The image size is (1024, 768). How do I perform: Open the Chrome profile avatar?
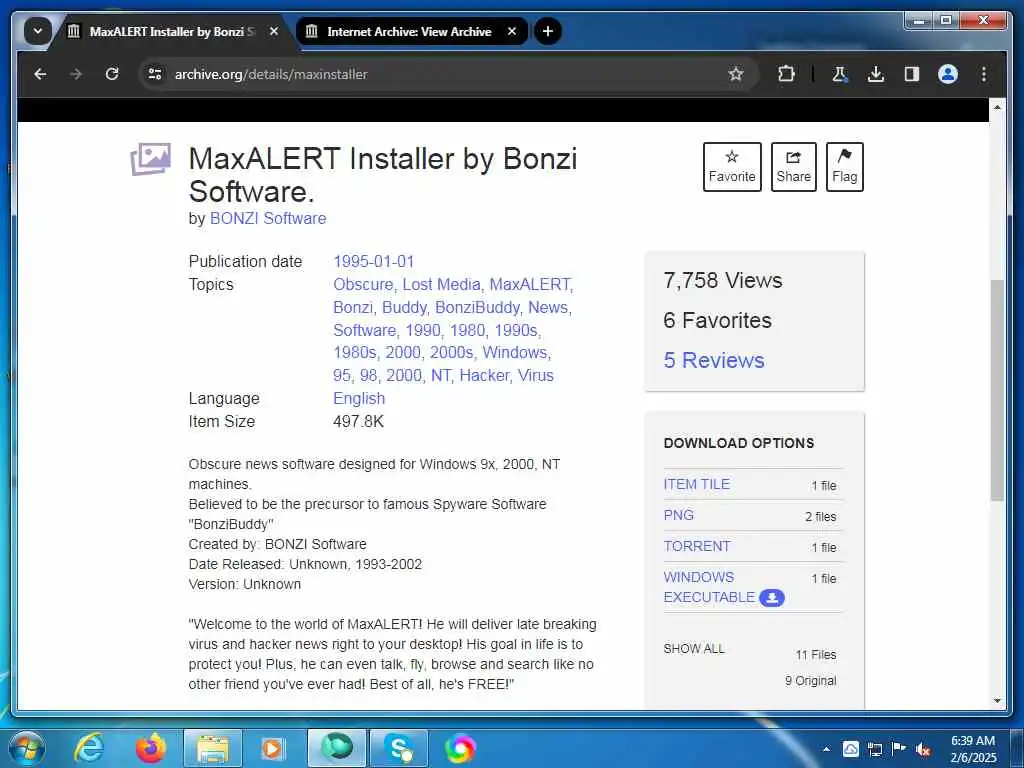[948, 74]
